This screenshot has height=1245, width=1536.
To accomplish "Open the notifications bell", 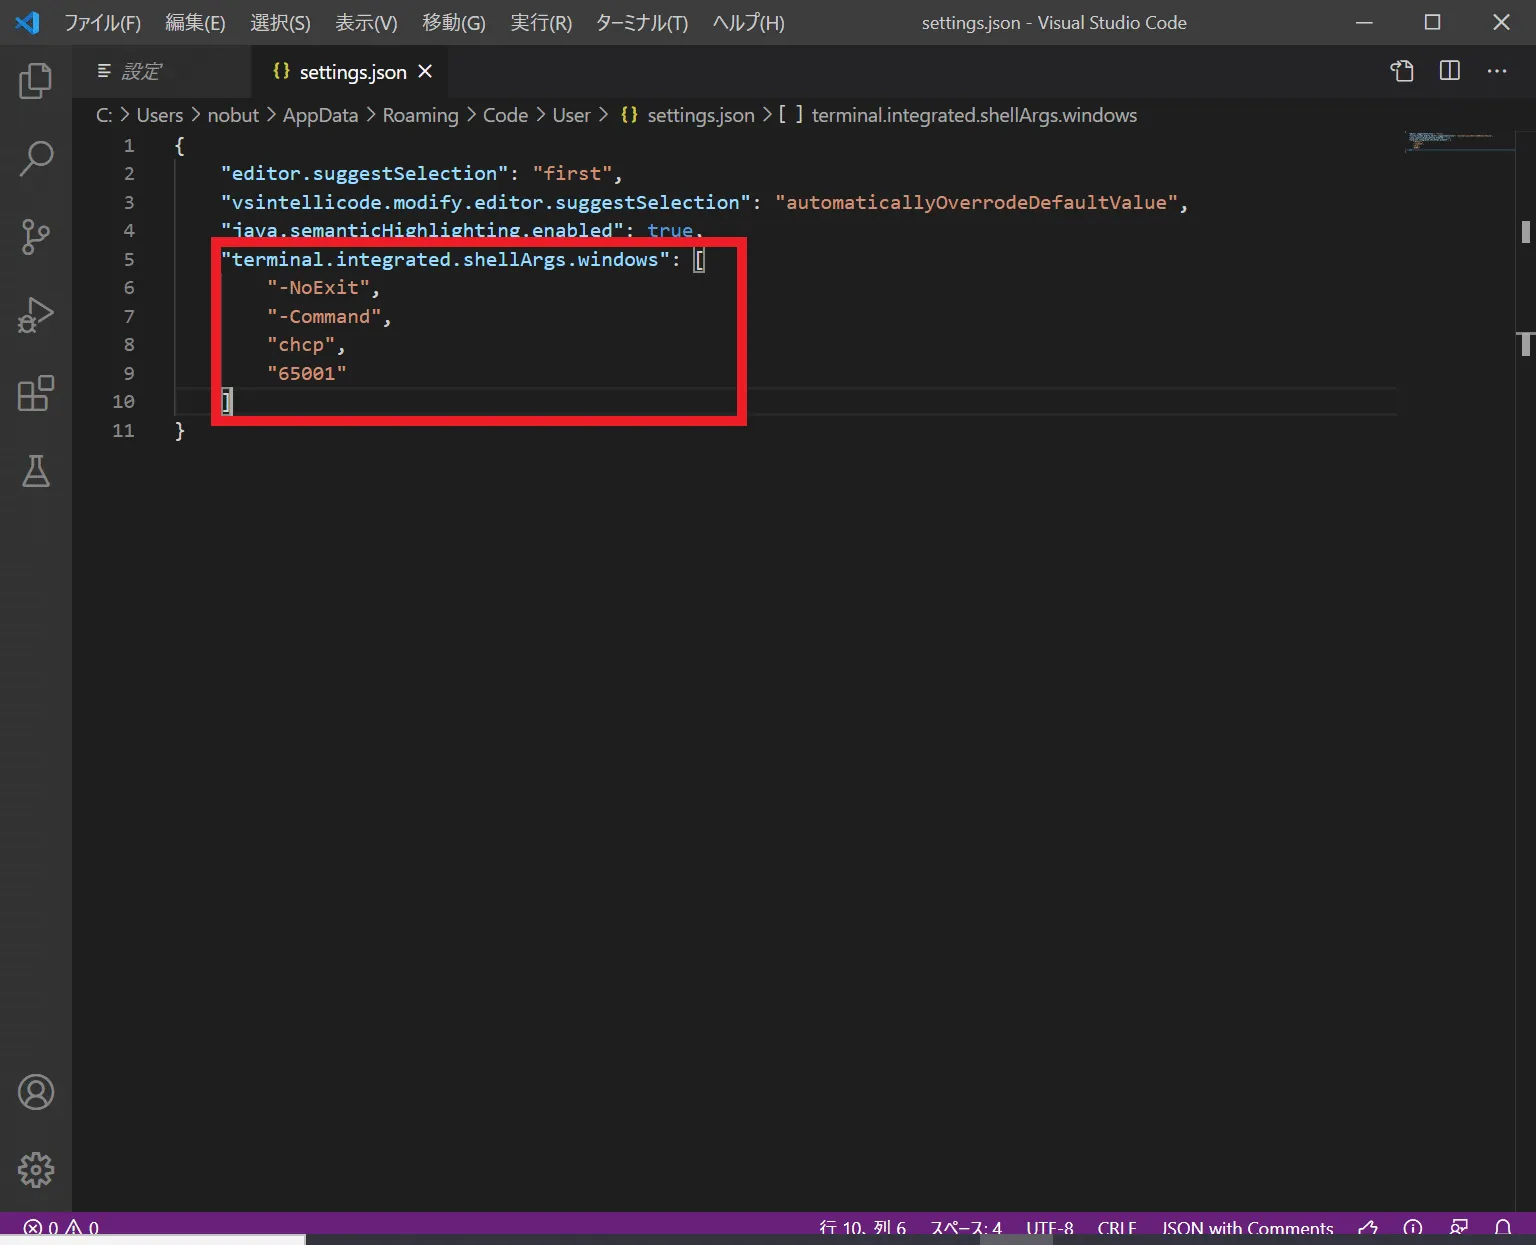I will point(1503,1228).
